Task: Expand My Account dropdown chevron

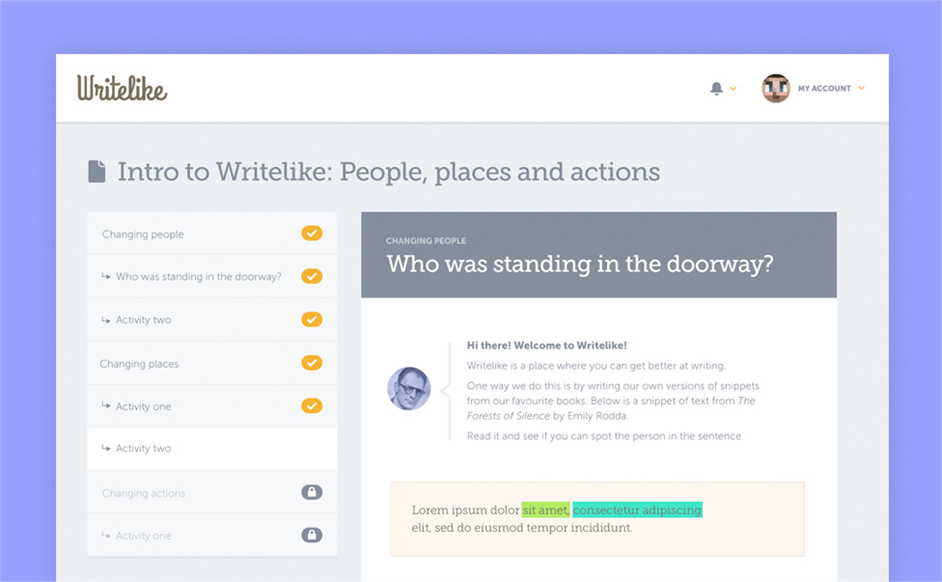Action: pyautogui.click(x=861, y=88)
